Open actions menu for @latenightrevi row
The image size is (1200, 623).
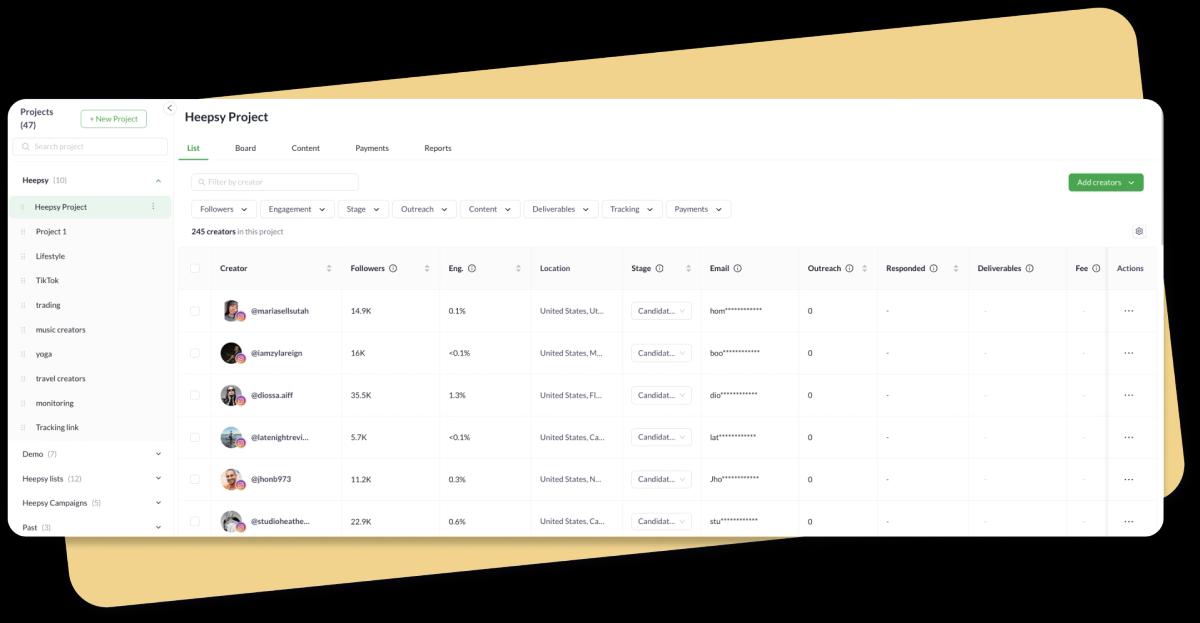tap(1129, 437)
